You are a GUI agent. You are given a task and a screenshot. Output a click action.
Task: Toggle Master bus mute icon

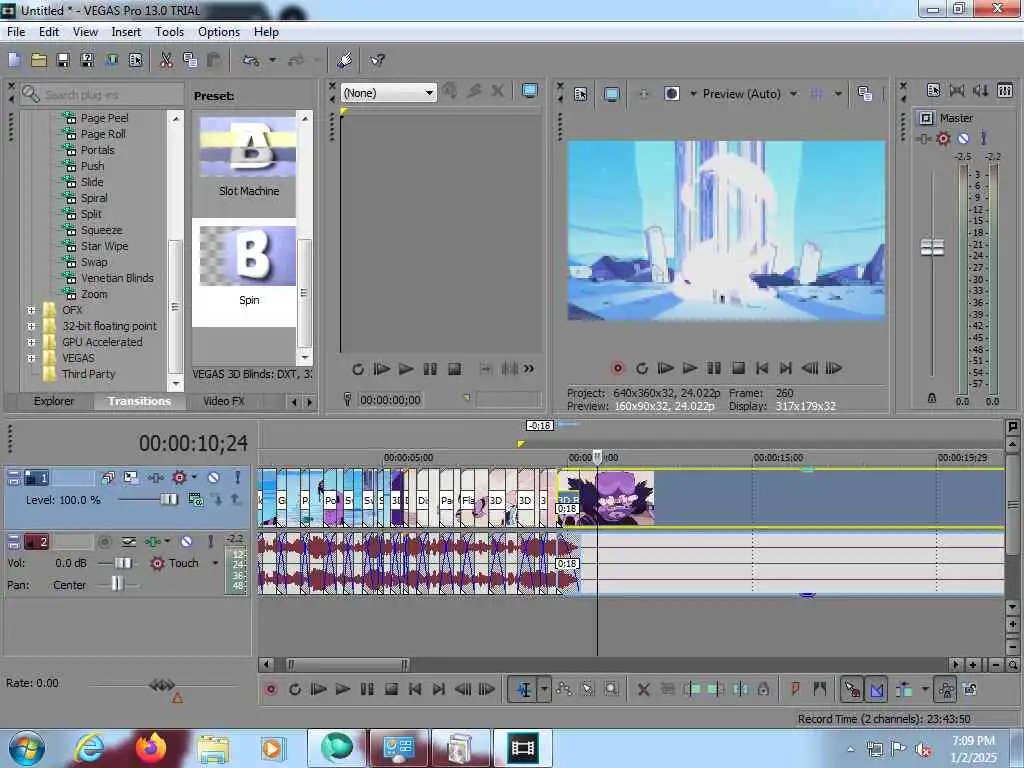tap(963, 138)
